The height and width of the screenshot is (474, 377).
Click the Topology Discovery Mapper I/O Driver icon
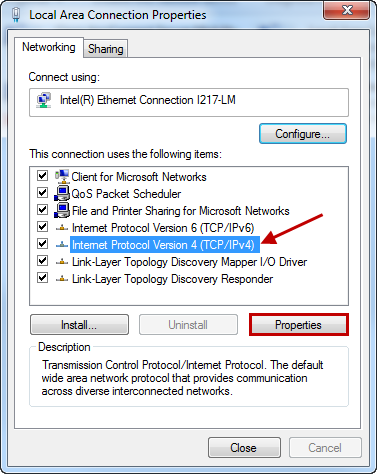(x=62, y=262)
